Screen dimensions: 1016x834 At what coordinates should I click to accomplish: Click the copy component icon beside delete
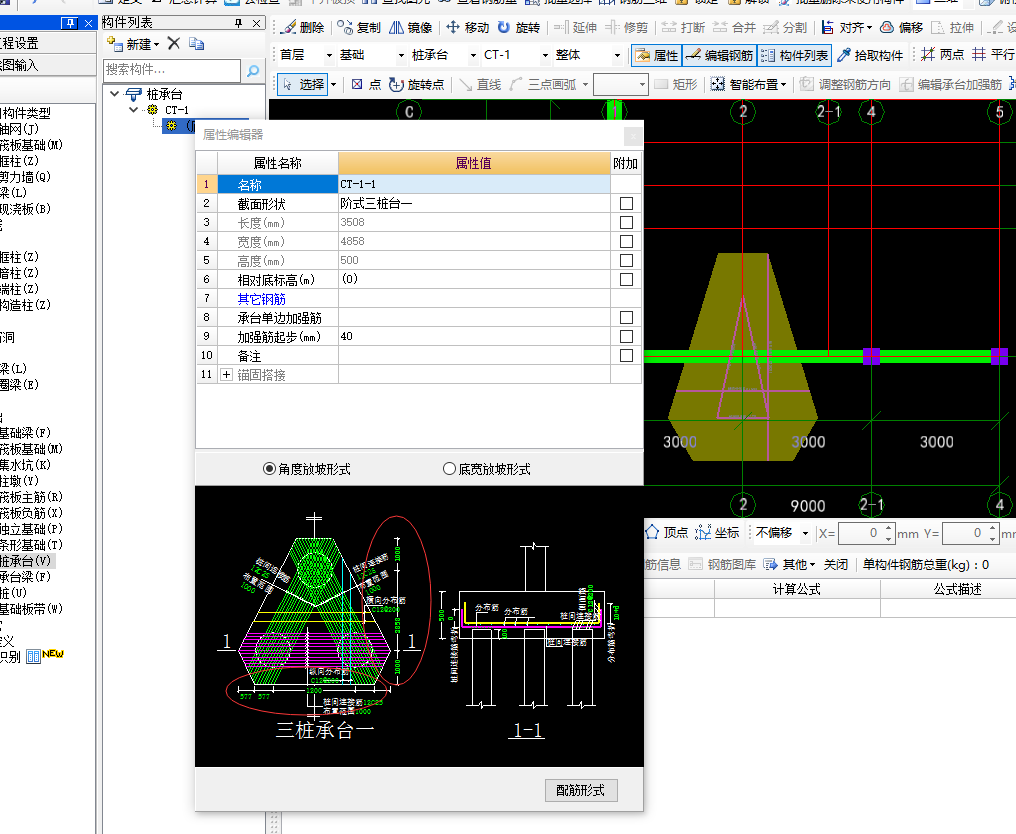[196, 43]
